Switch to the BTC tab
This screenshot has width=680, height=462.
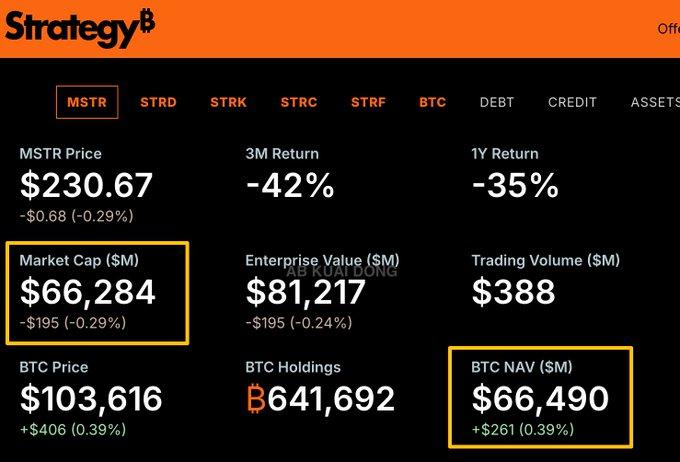433,102
